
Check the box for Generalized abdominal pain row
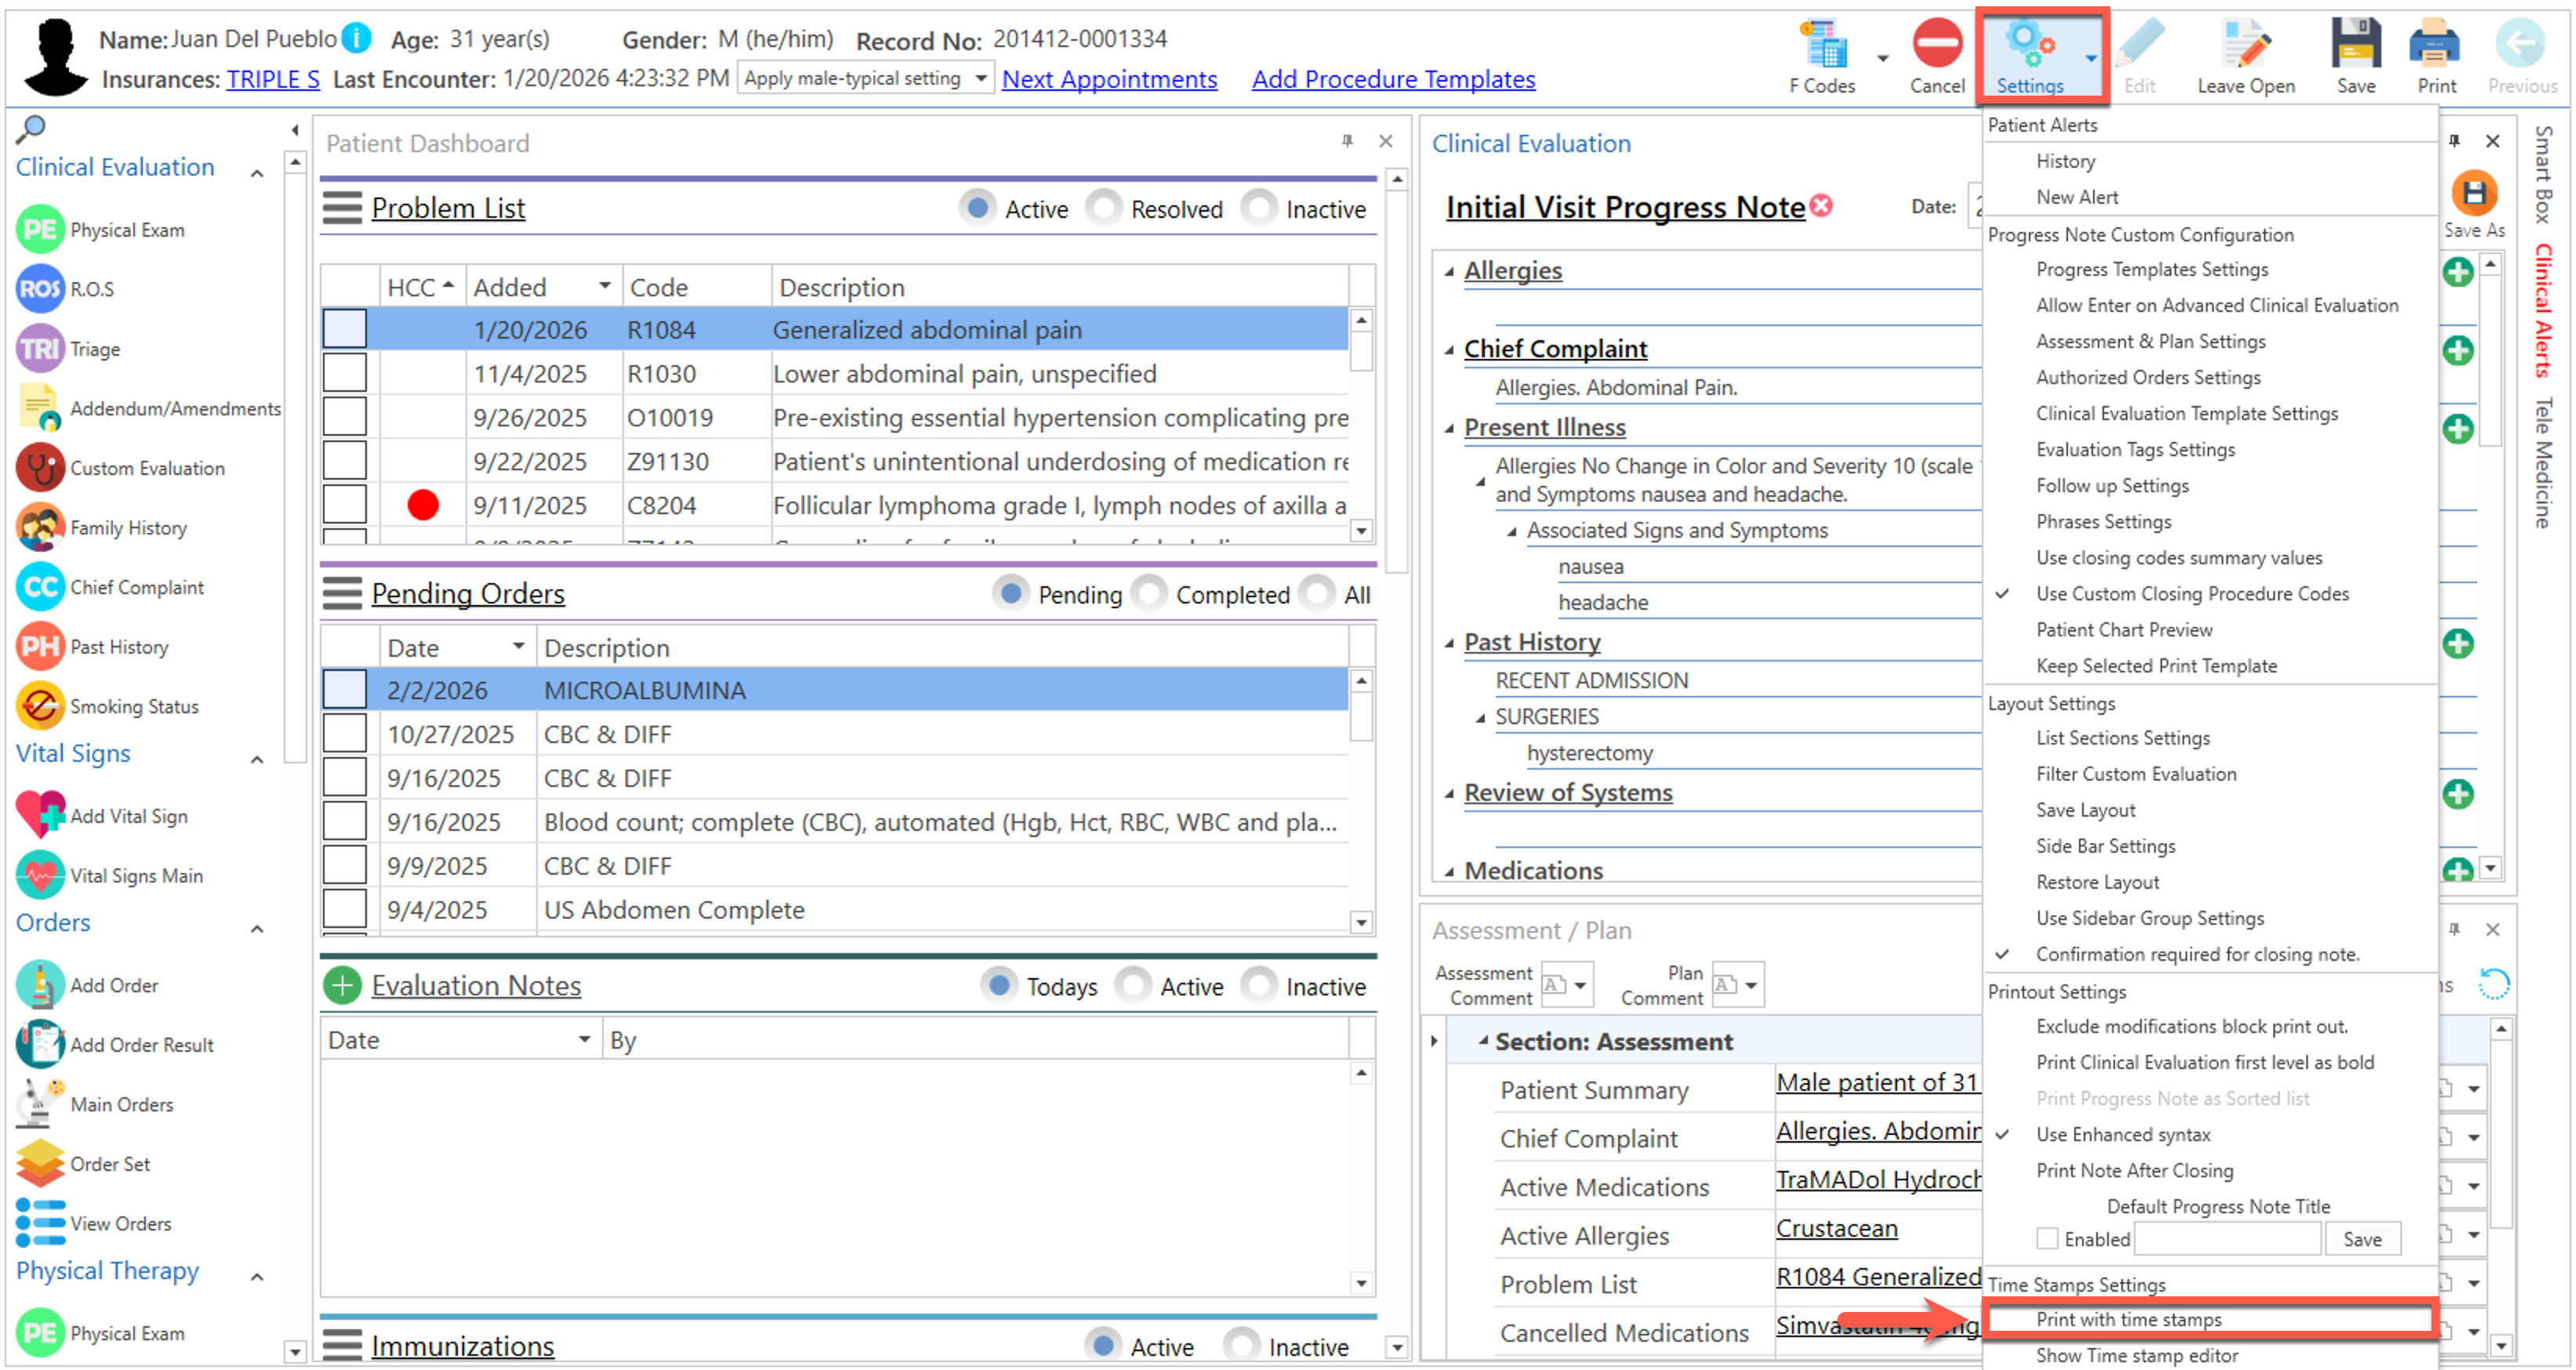click(x=345, y=329)
